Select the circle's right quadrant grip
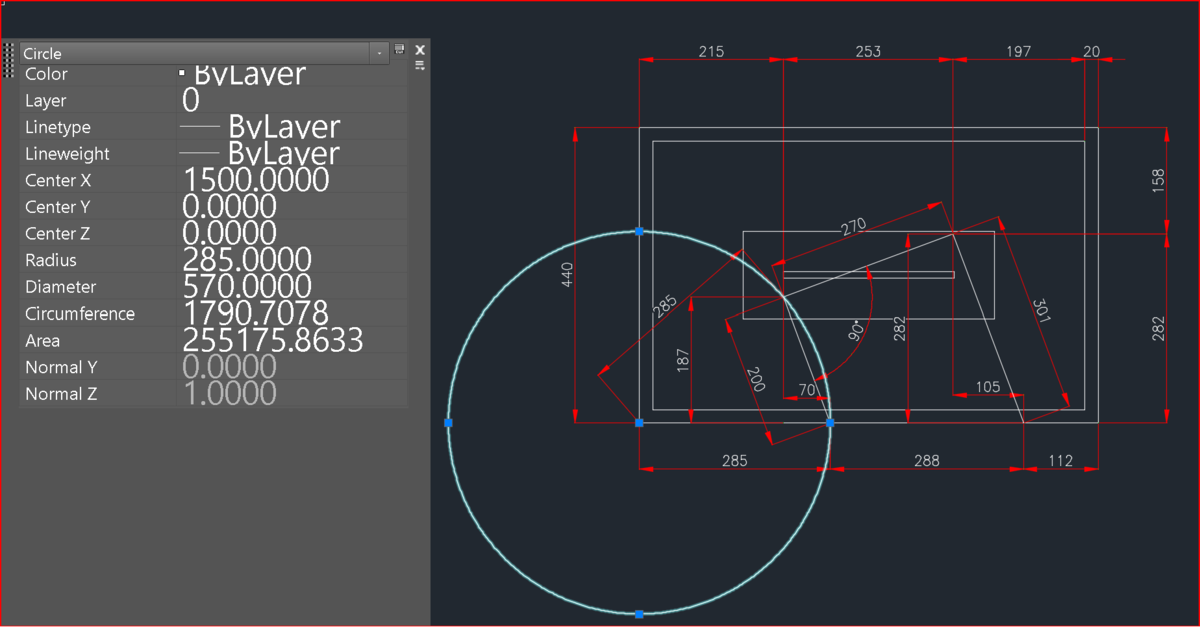Screen dimensions: 1200x627 [x=830, y=423]
